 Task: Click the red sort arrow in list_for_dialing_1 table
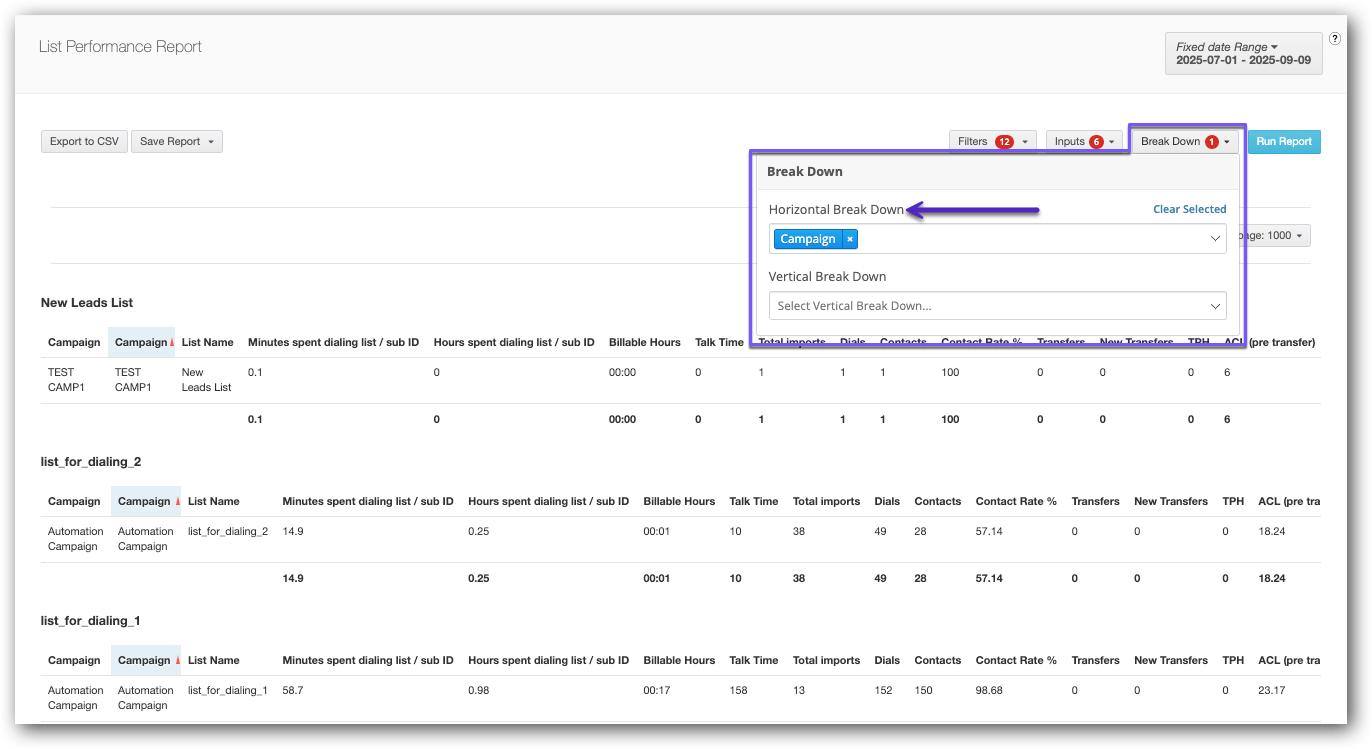[178, 661]
